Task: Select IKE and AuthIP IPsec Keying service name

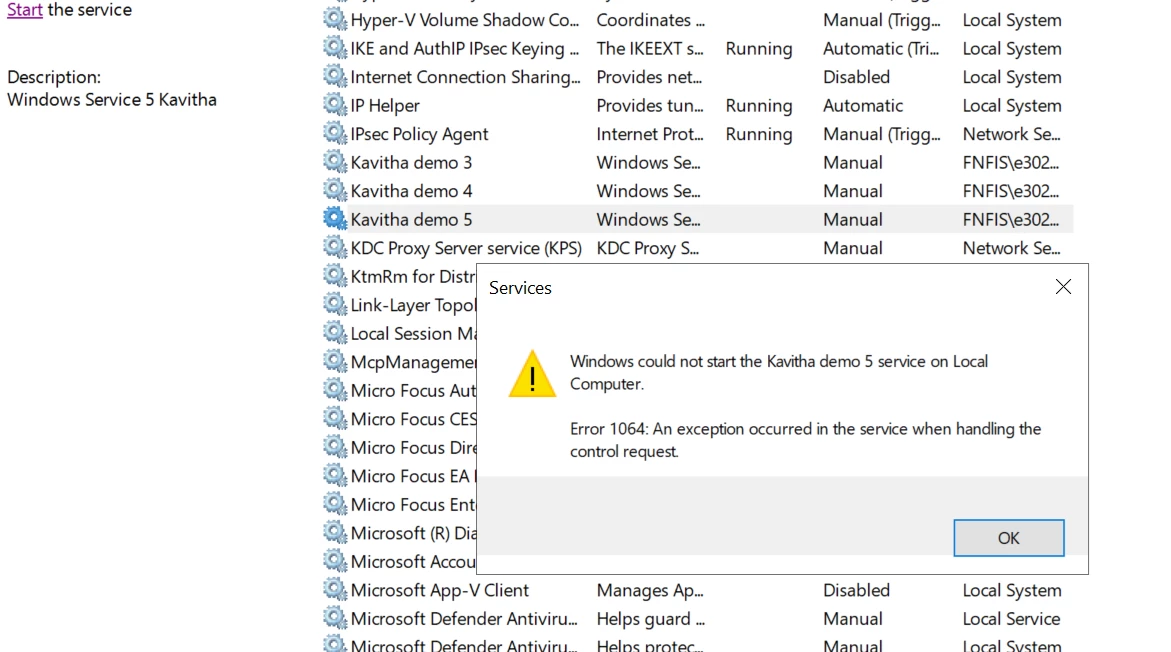Action: click(x=465, y=49)
